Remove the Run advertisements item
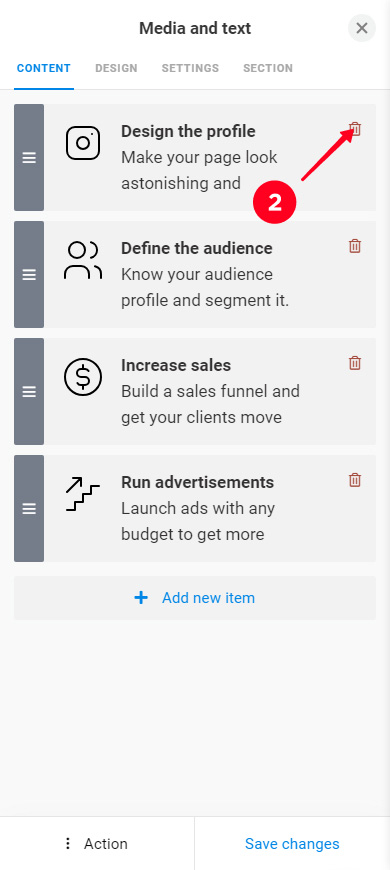 (355, 480)
